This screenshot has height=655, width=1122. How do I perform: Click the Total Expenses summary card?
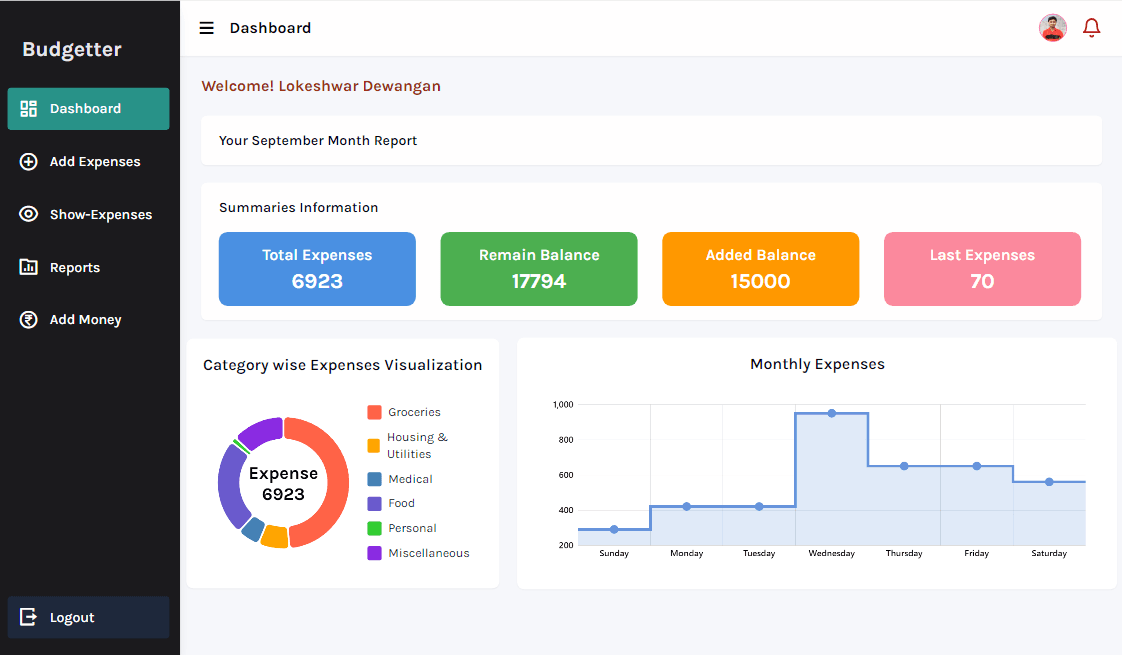[x=317, y=269]
